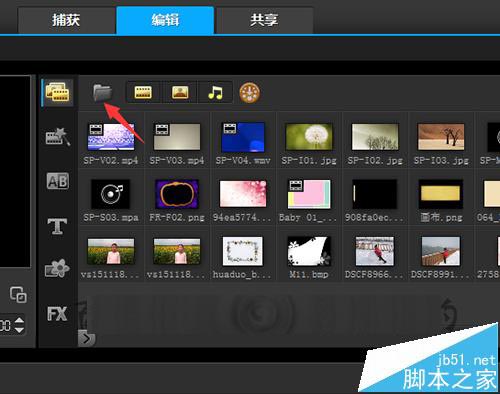
Task: Toggle audio files filter in library
Action: pos(215,92)
